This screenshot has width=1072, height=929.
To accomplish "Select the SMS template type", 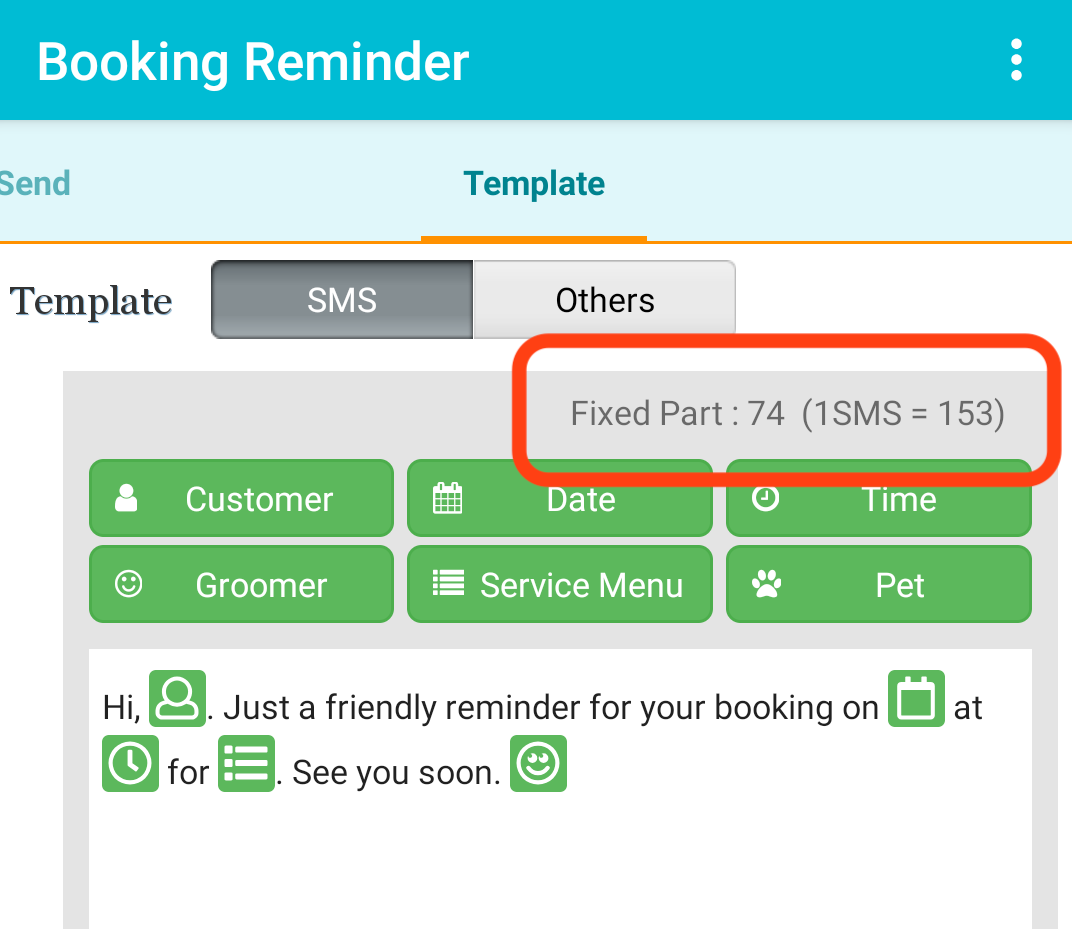I will tap(342, 299).
